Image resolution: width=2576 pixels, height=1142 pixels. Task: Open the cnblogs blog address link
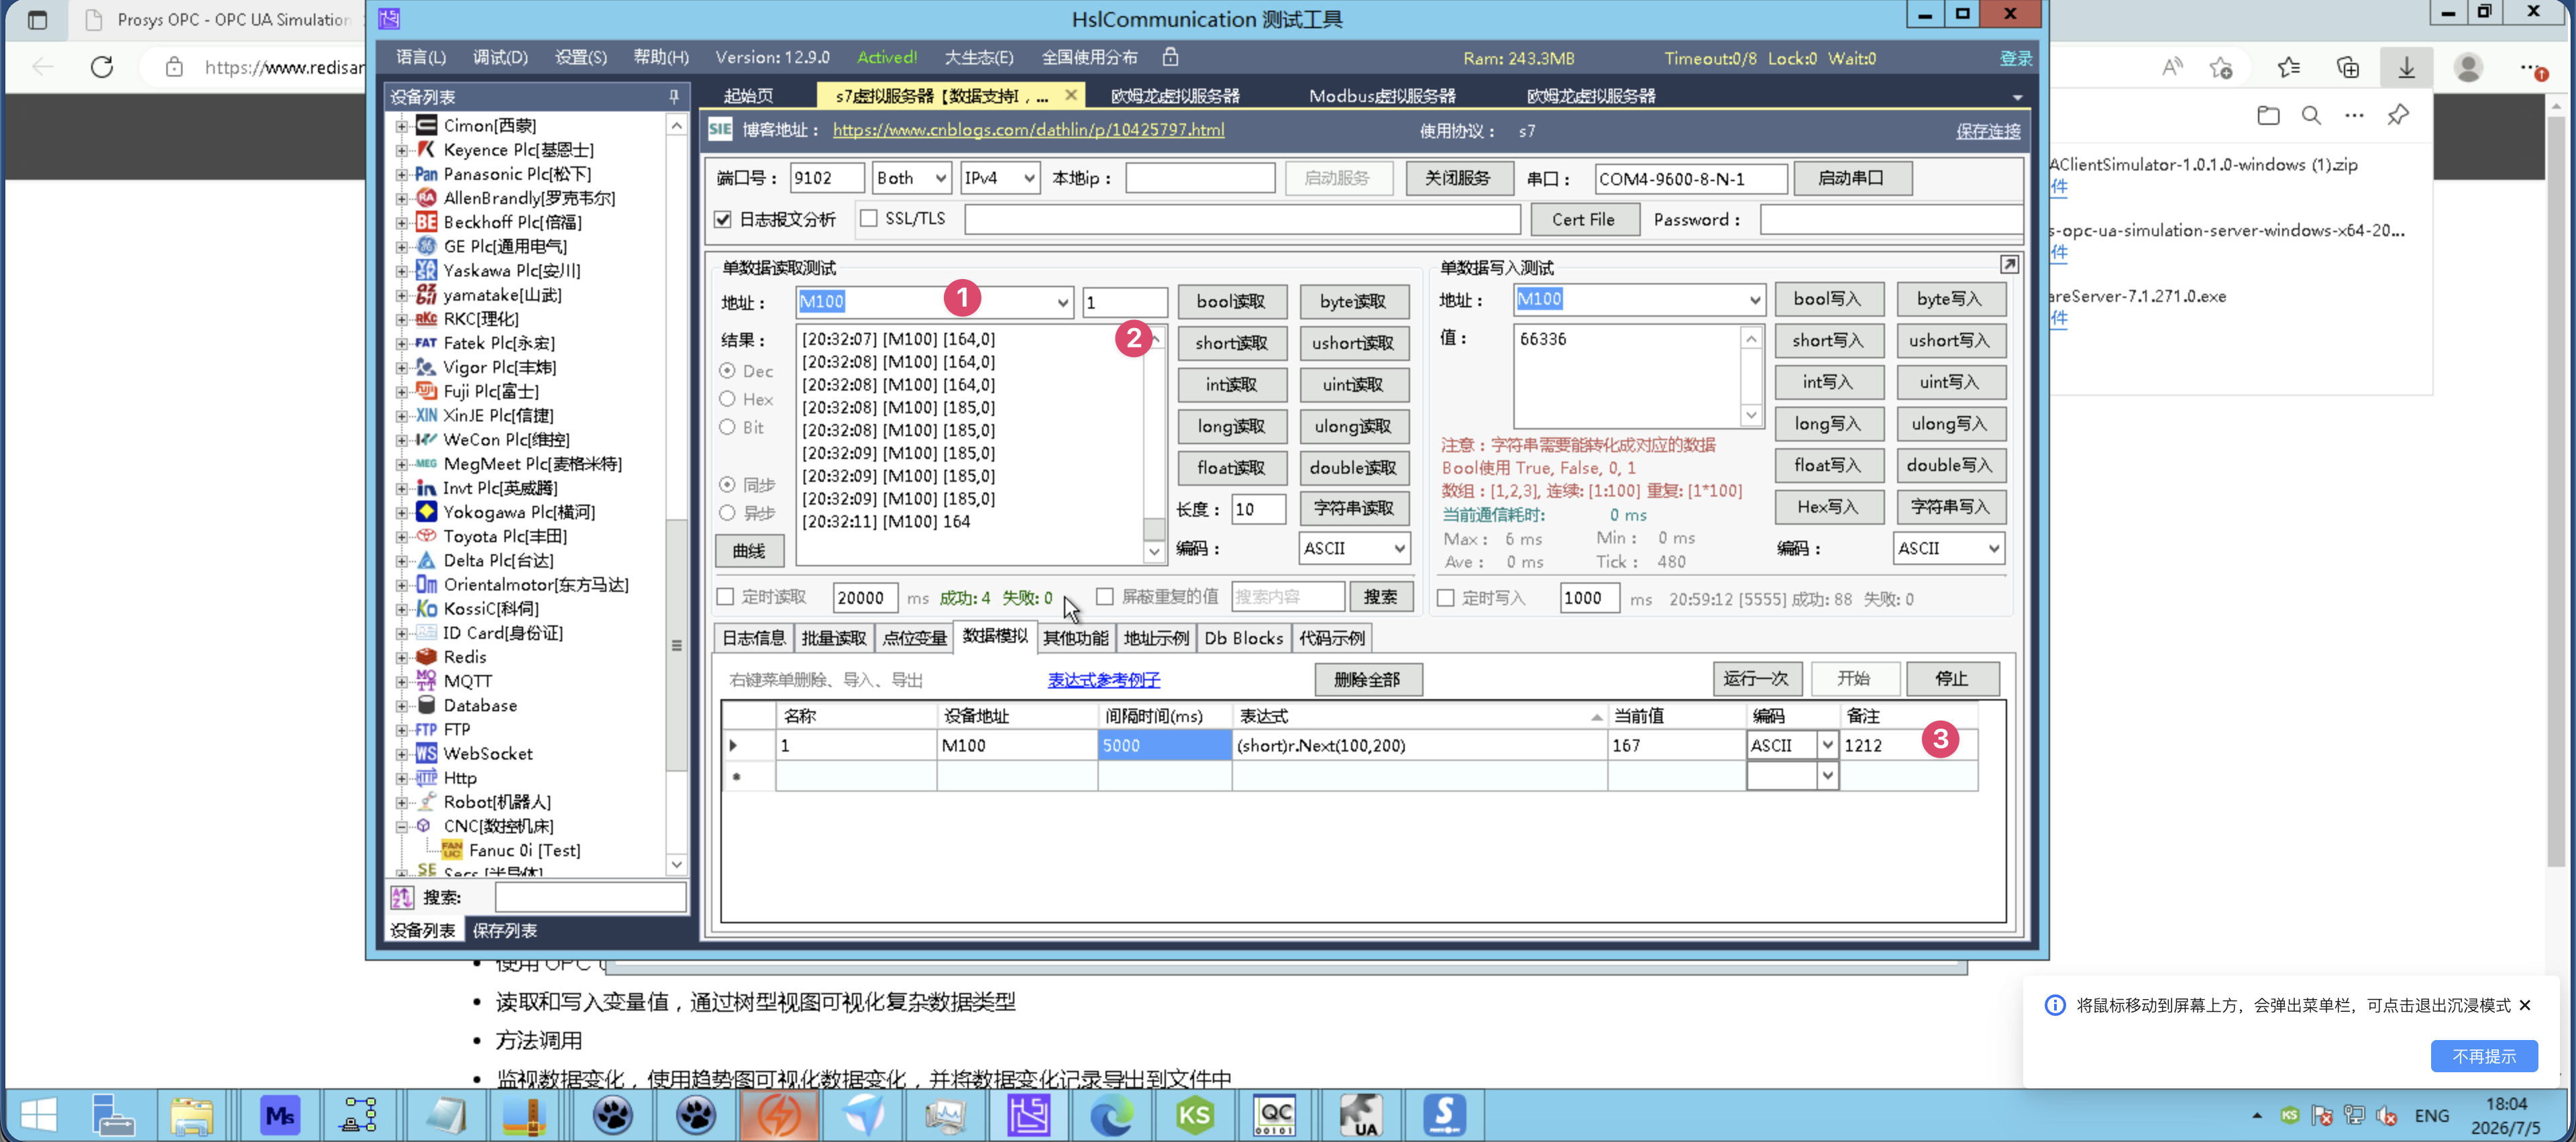[1028, 130]
